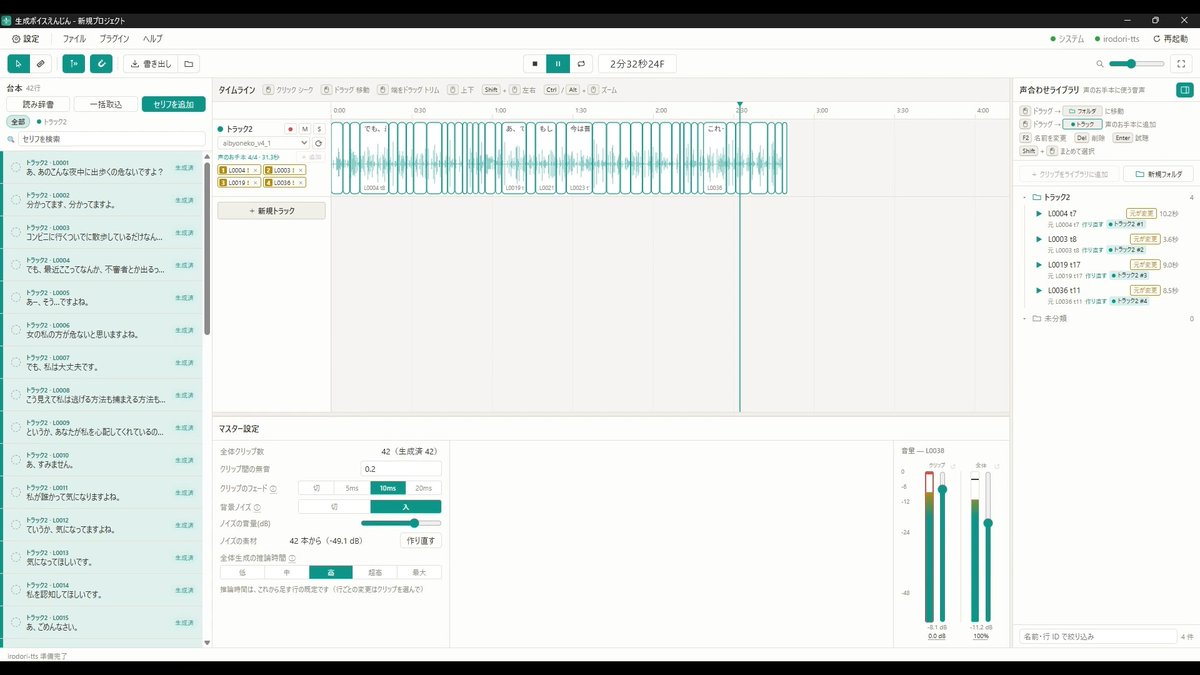1200x675 pixels.
Task: Open the ヘルプ menu
Action: click(152, 39)
